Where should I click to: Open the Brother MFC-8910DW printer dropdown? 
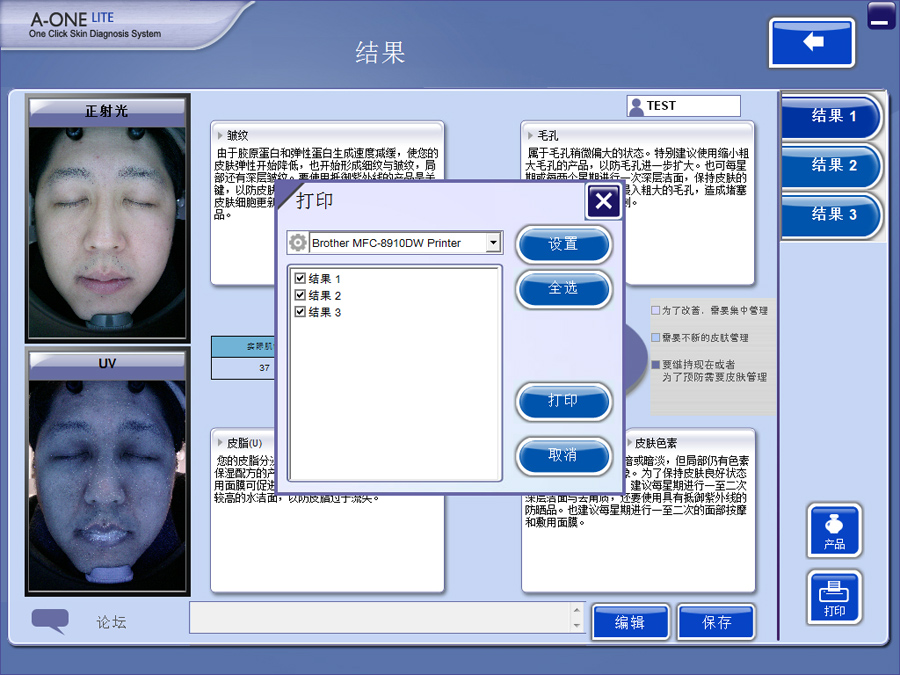[x=493, y=243]
